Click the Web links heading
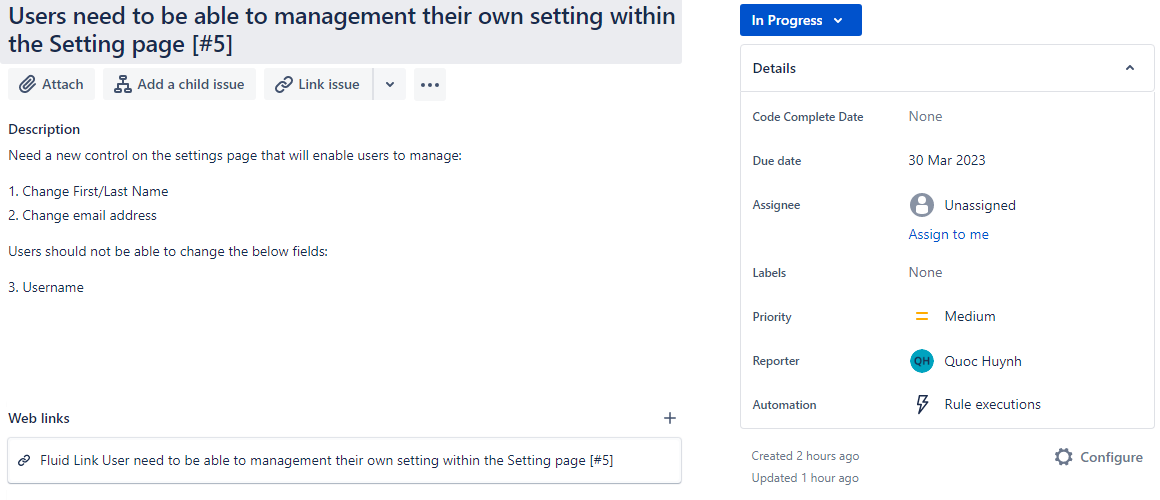This screenshot has width=1160, height=500. [39, 418]
